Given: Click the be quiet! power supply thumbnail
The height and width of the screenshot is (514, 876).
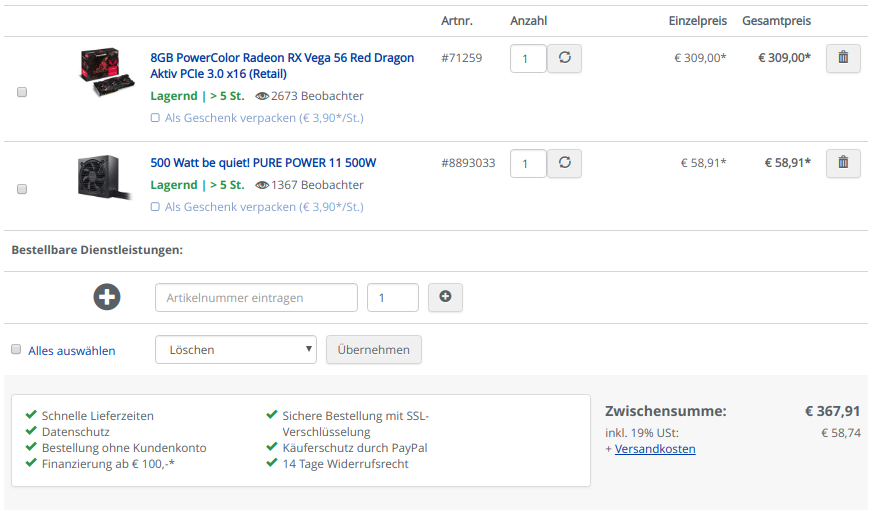Looking at the screenshot, I should tap(104, 177).
